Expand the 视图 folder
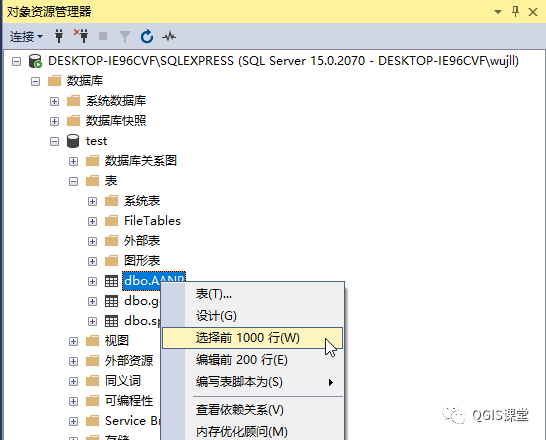The image size is (546, 440). pos(73,341)
